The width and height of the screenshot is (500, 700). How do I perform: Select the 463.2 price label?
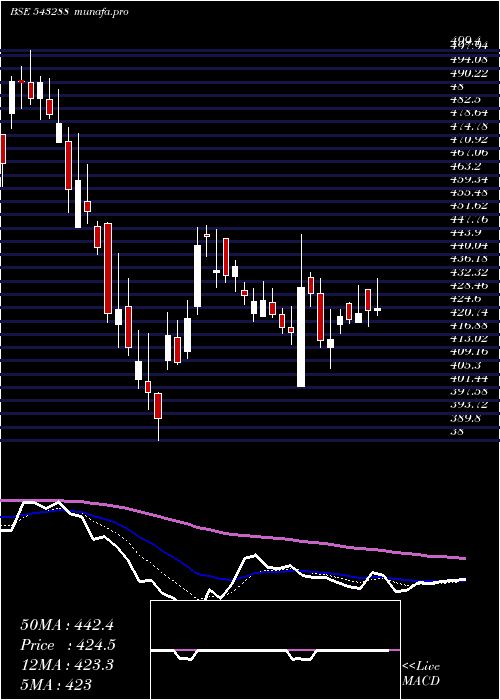465,166
